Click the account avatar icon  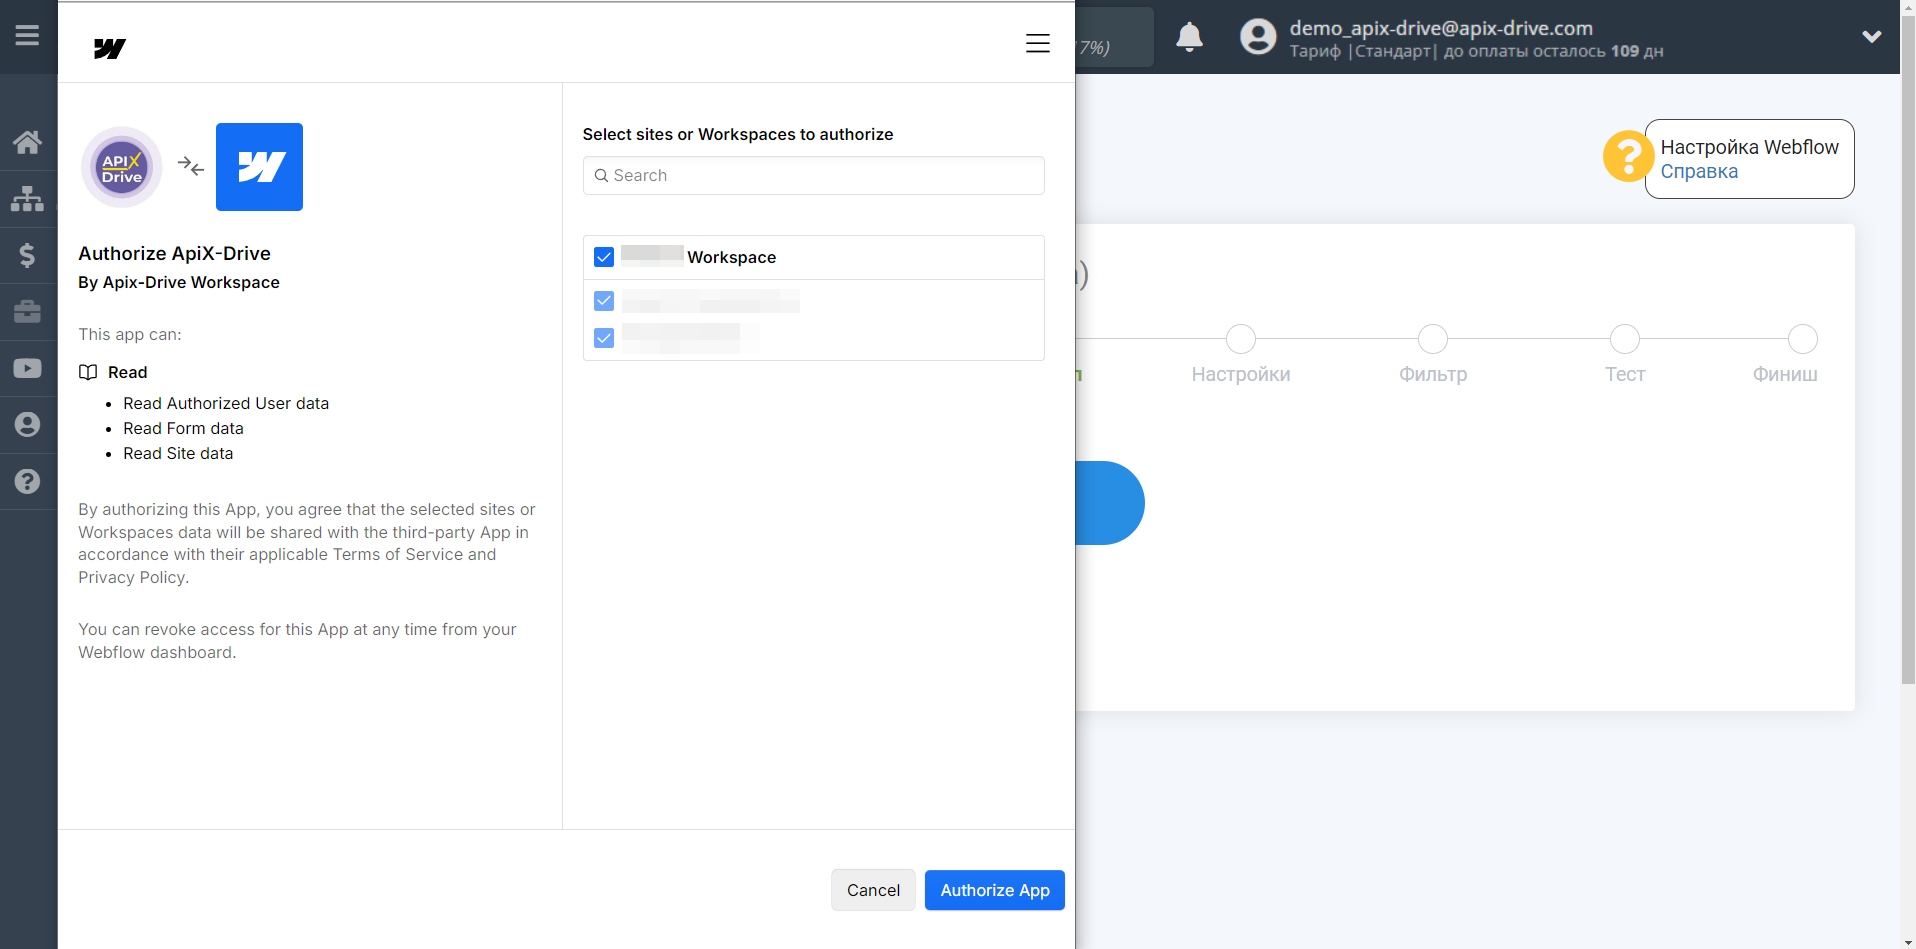click(1258, 37)
